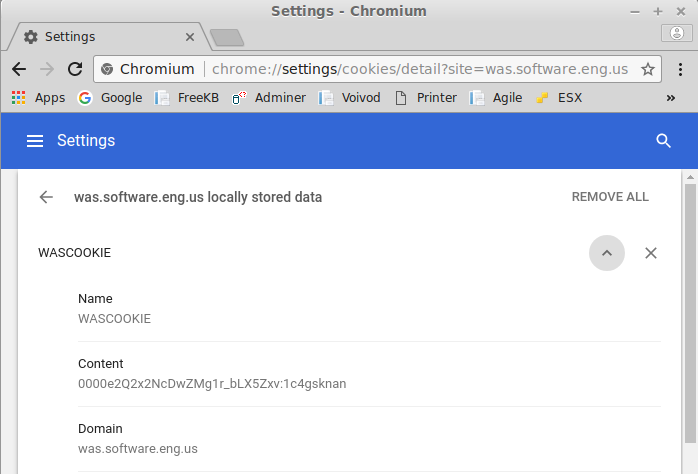Open the Apps bookmark shortcut
Viewport: 698px width, 474px height.
click(38, 97)
